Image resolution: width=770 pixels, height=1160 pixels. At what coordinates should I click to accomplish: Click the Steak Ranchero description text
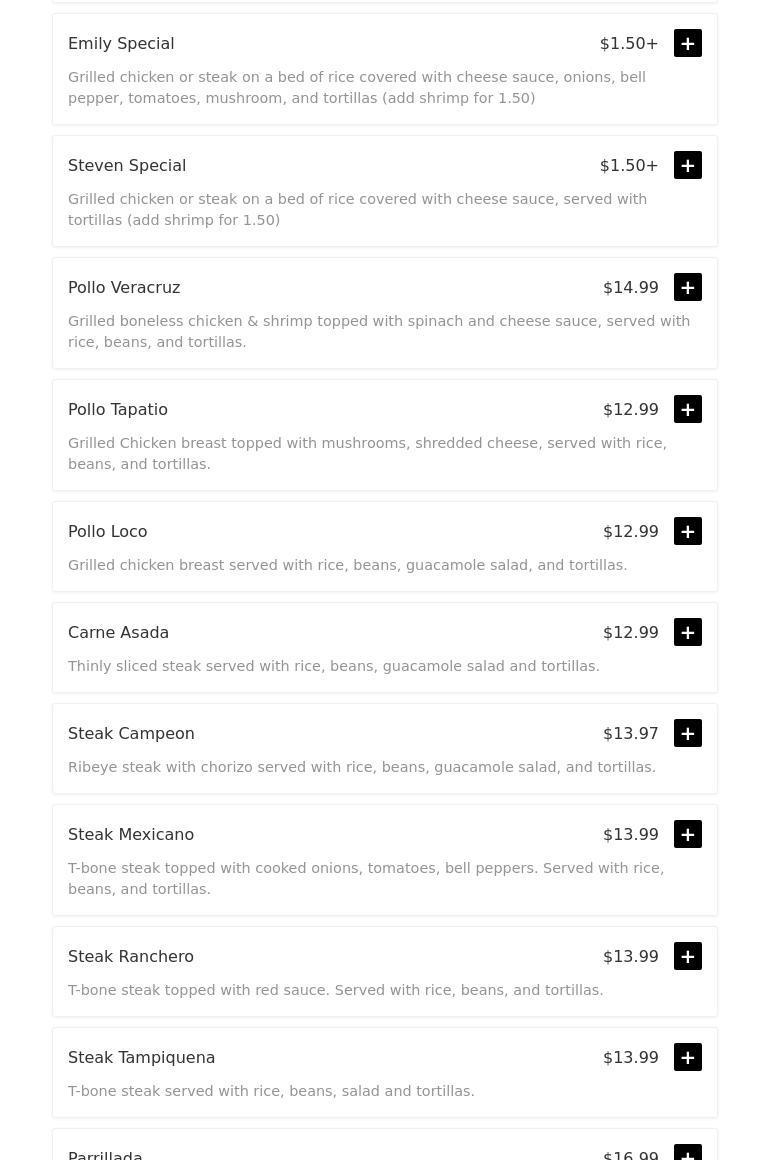[x=335, y=990]
